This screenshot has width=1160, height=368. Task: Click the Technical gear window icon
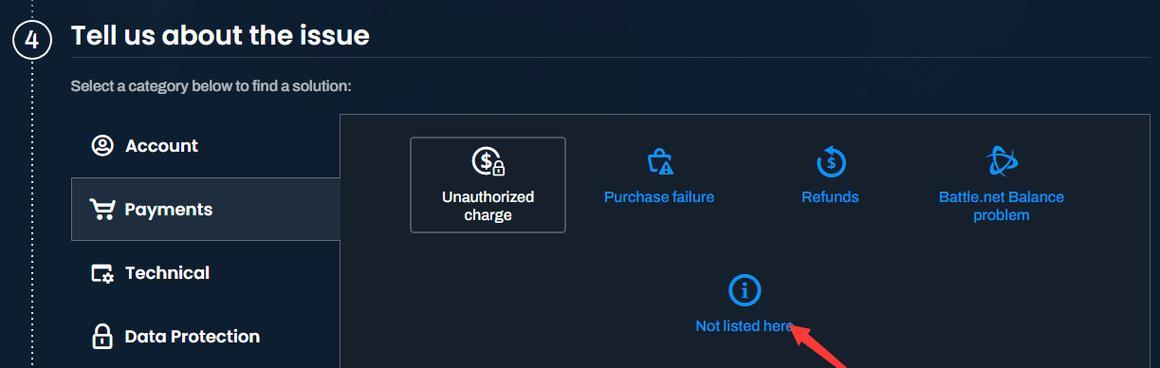(x=102, y=273)
